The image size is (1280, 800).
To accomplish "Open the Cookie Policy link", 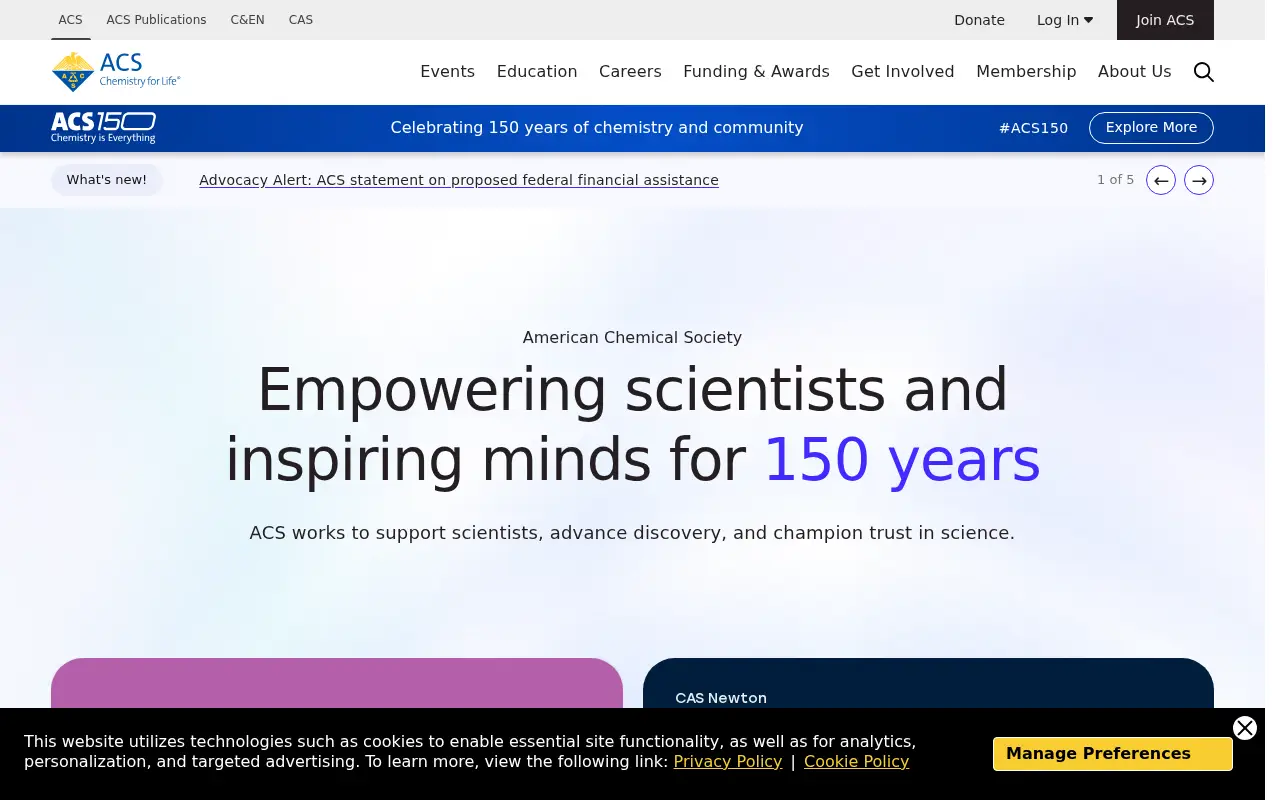I will tap(856, 762).
